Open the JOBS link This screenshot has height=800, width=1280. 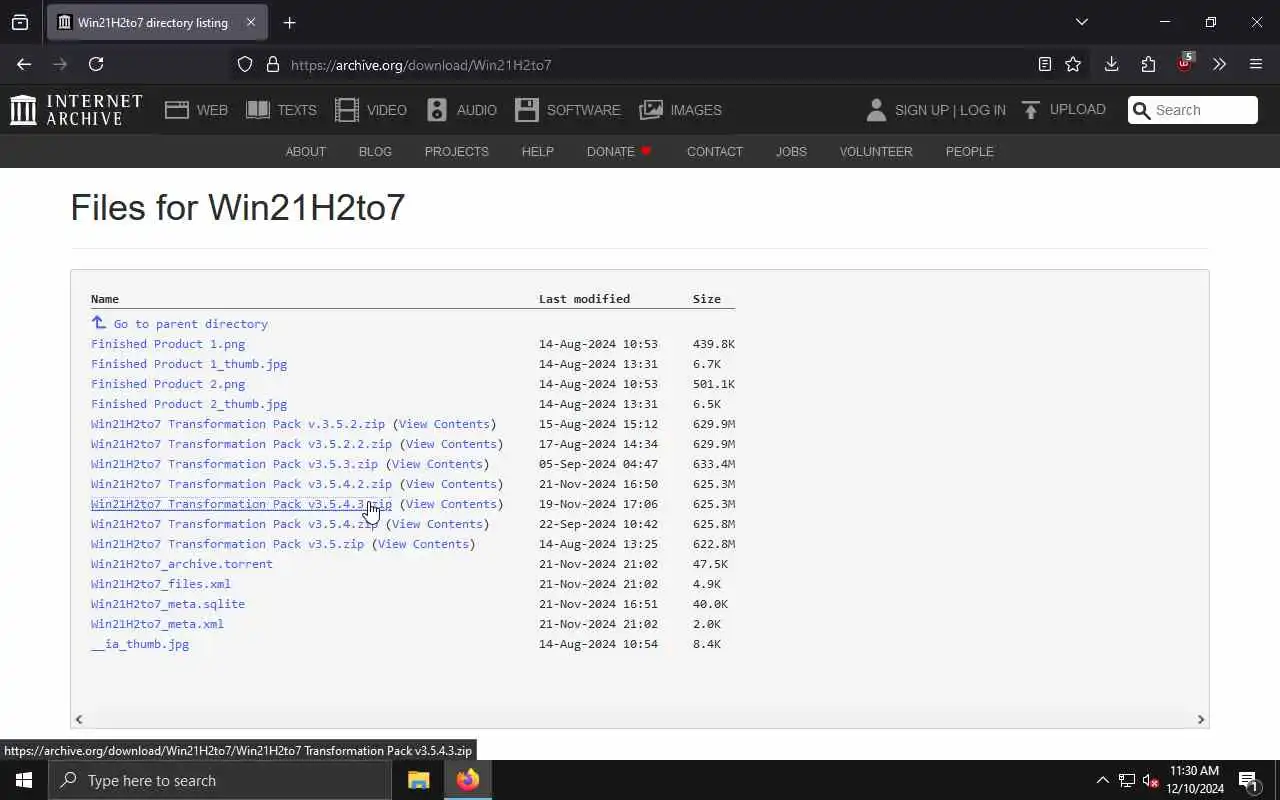[791, 152]
